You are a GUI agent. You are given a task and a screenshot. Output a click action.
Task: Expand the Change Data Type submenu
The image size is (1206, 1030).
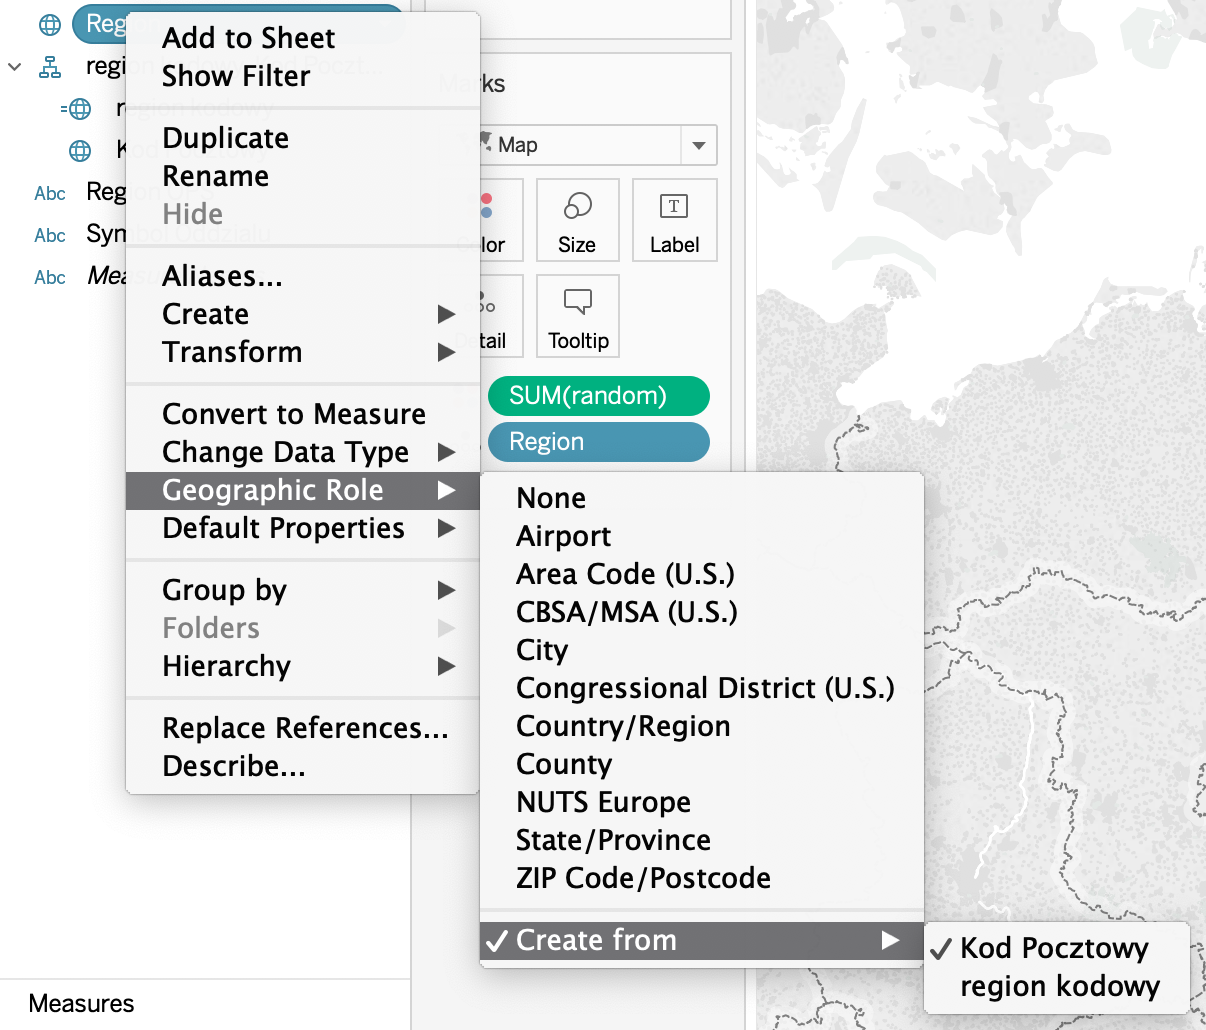point(285,452)
